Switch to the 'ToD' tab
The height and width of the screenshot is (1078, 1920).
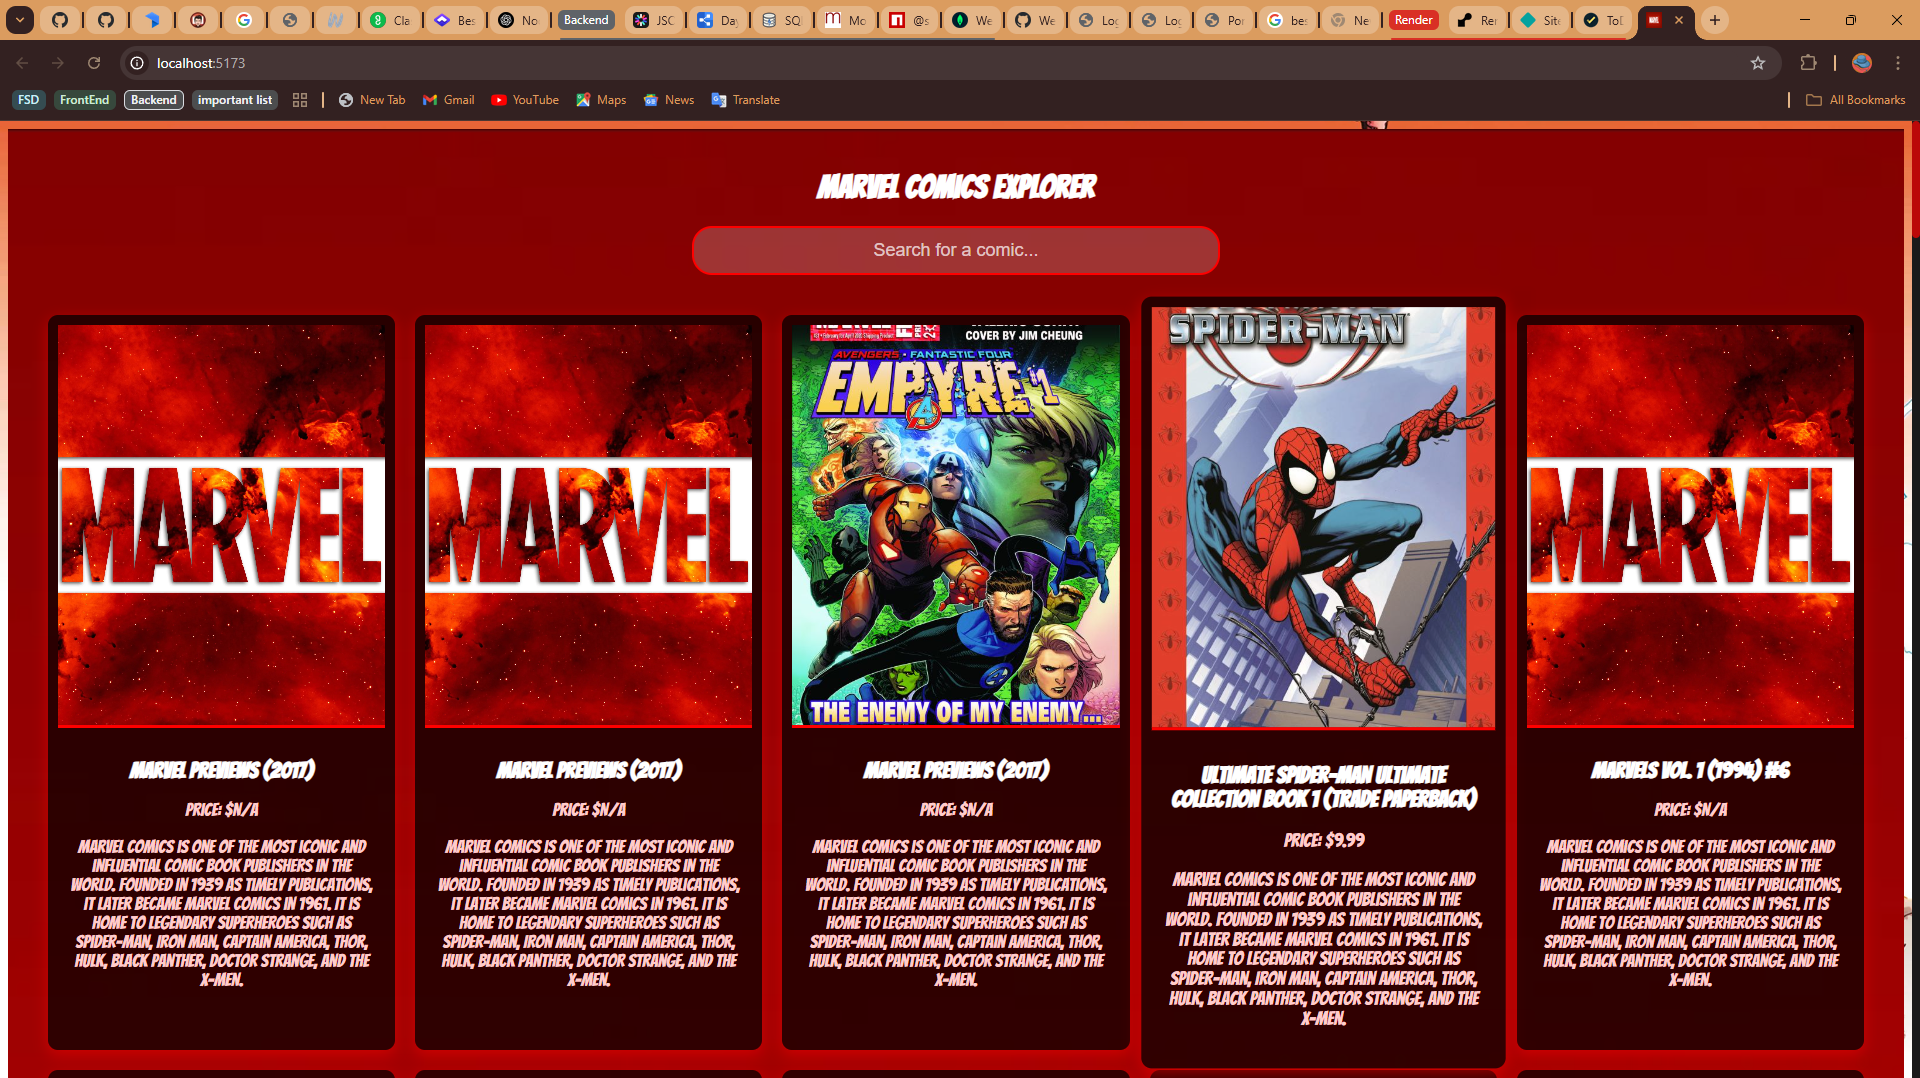[x=1603, y=20]
